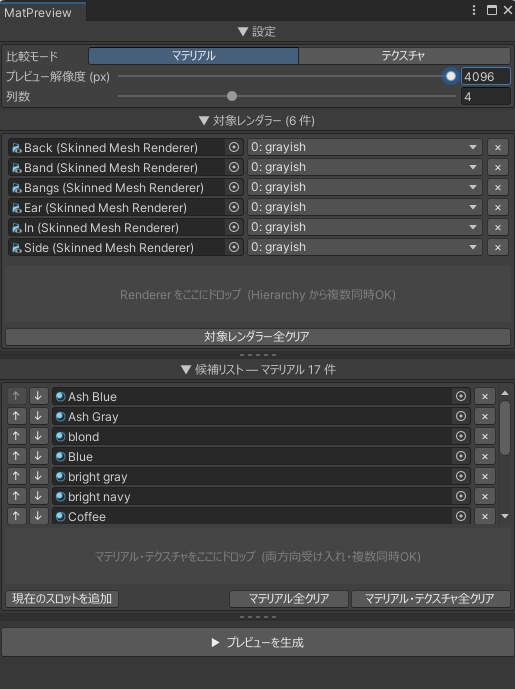
Task: Generate preview with プレビューを生成 button
Action: click(x=258, y=642)
